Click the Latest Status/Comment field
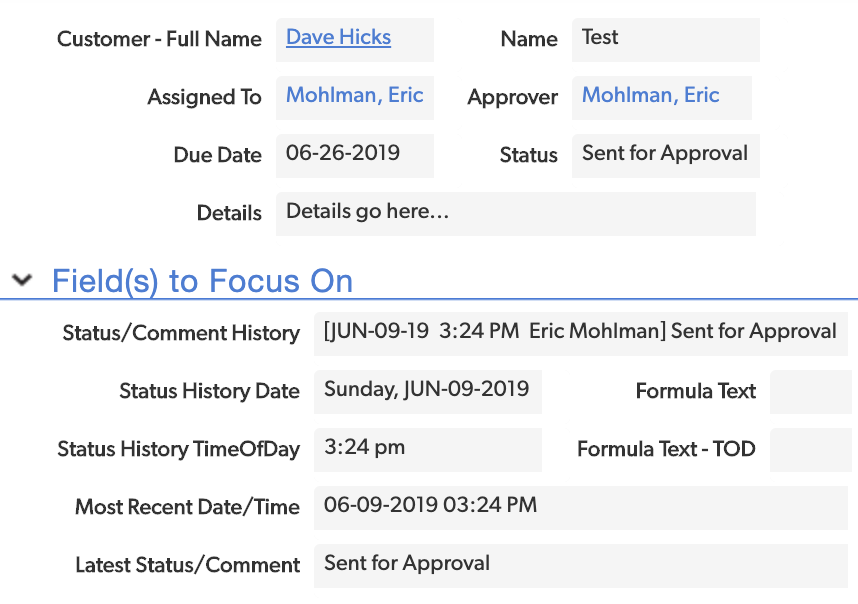 pyautogui.click(x=581, y=566)
